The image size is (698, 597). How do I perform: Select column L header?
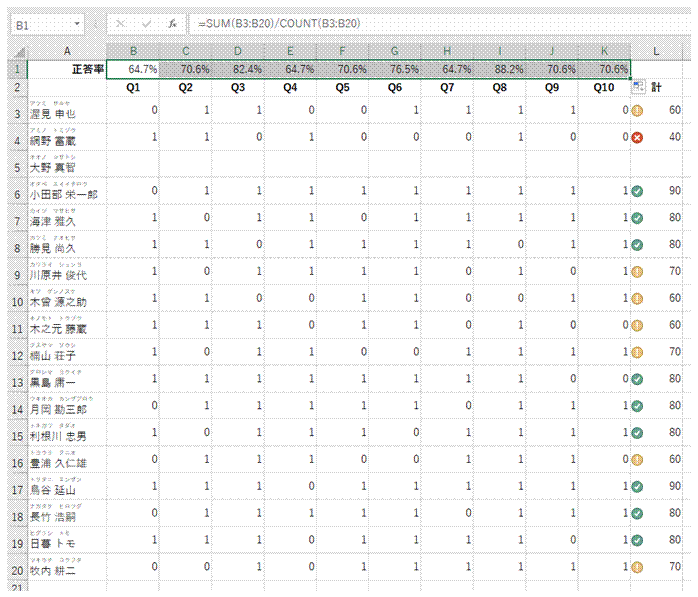click(656, 51)
